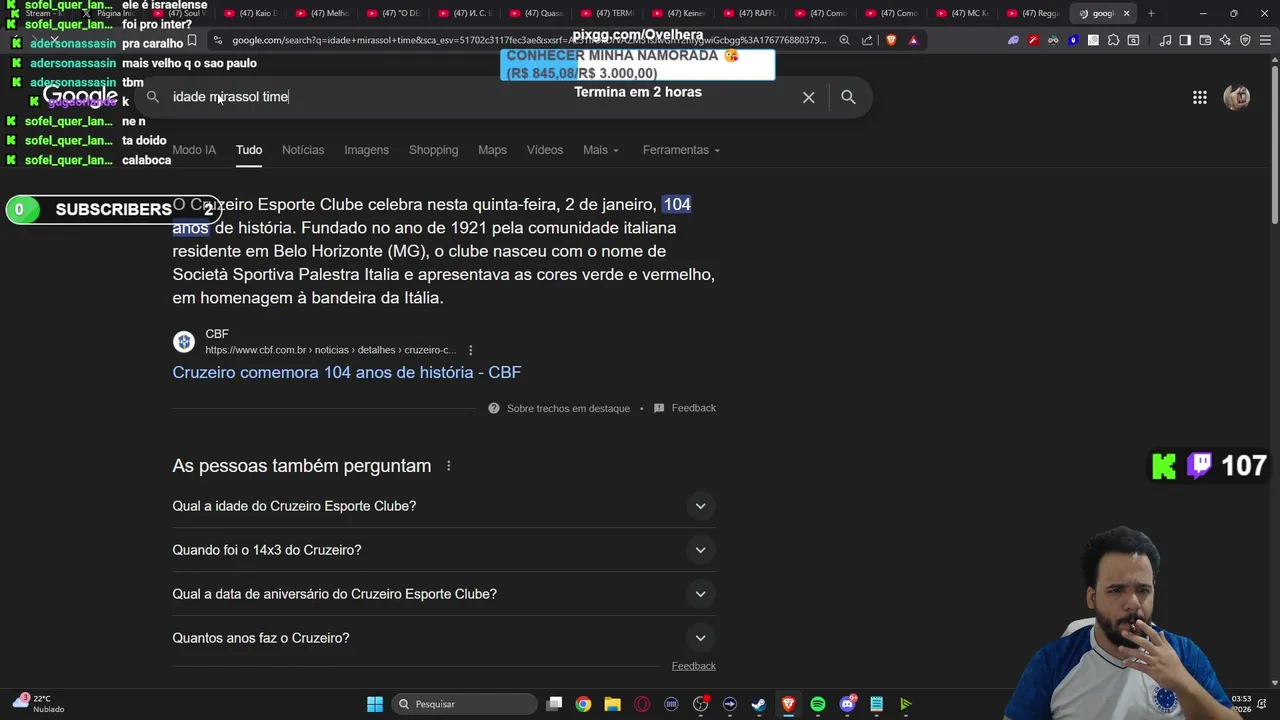Click the taskbar Pesquisar search box
The height and width of the screenshot is (720, 1280).
click(x=466, y=704)
